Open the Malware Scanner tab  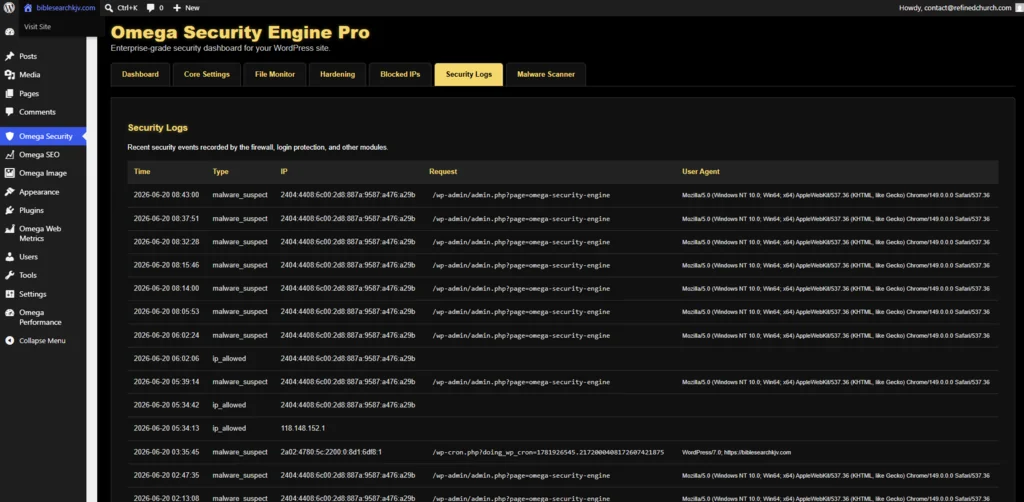[546, 74]
